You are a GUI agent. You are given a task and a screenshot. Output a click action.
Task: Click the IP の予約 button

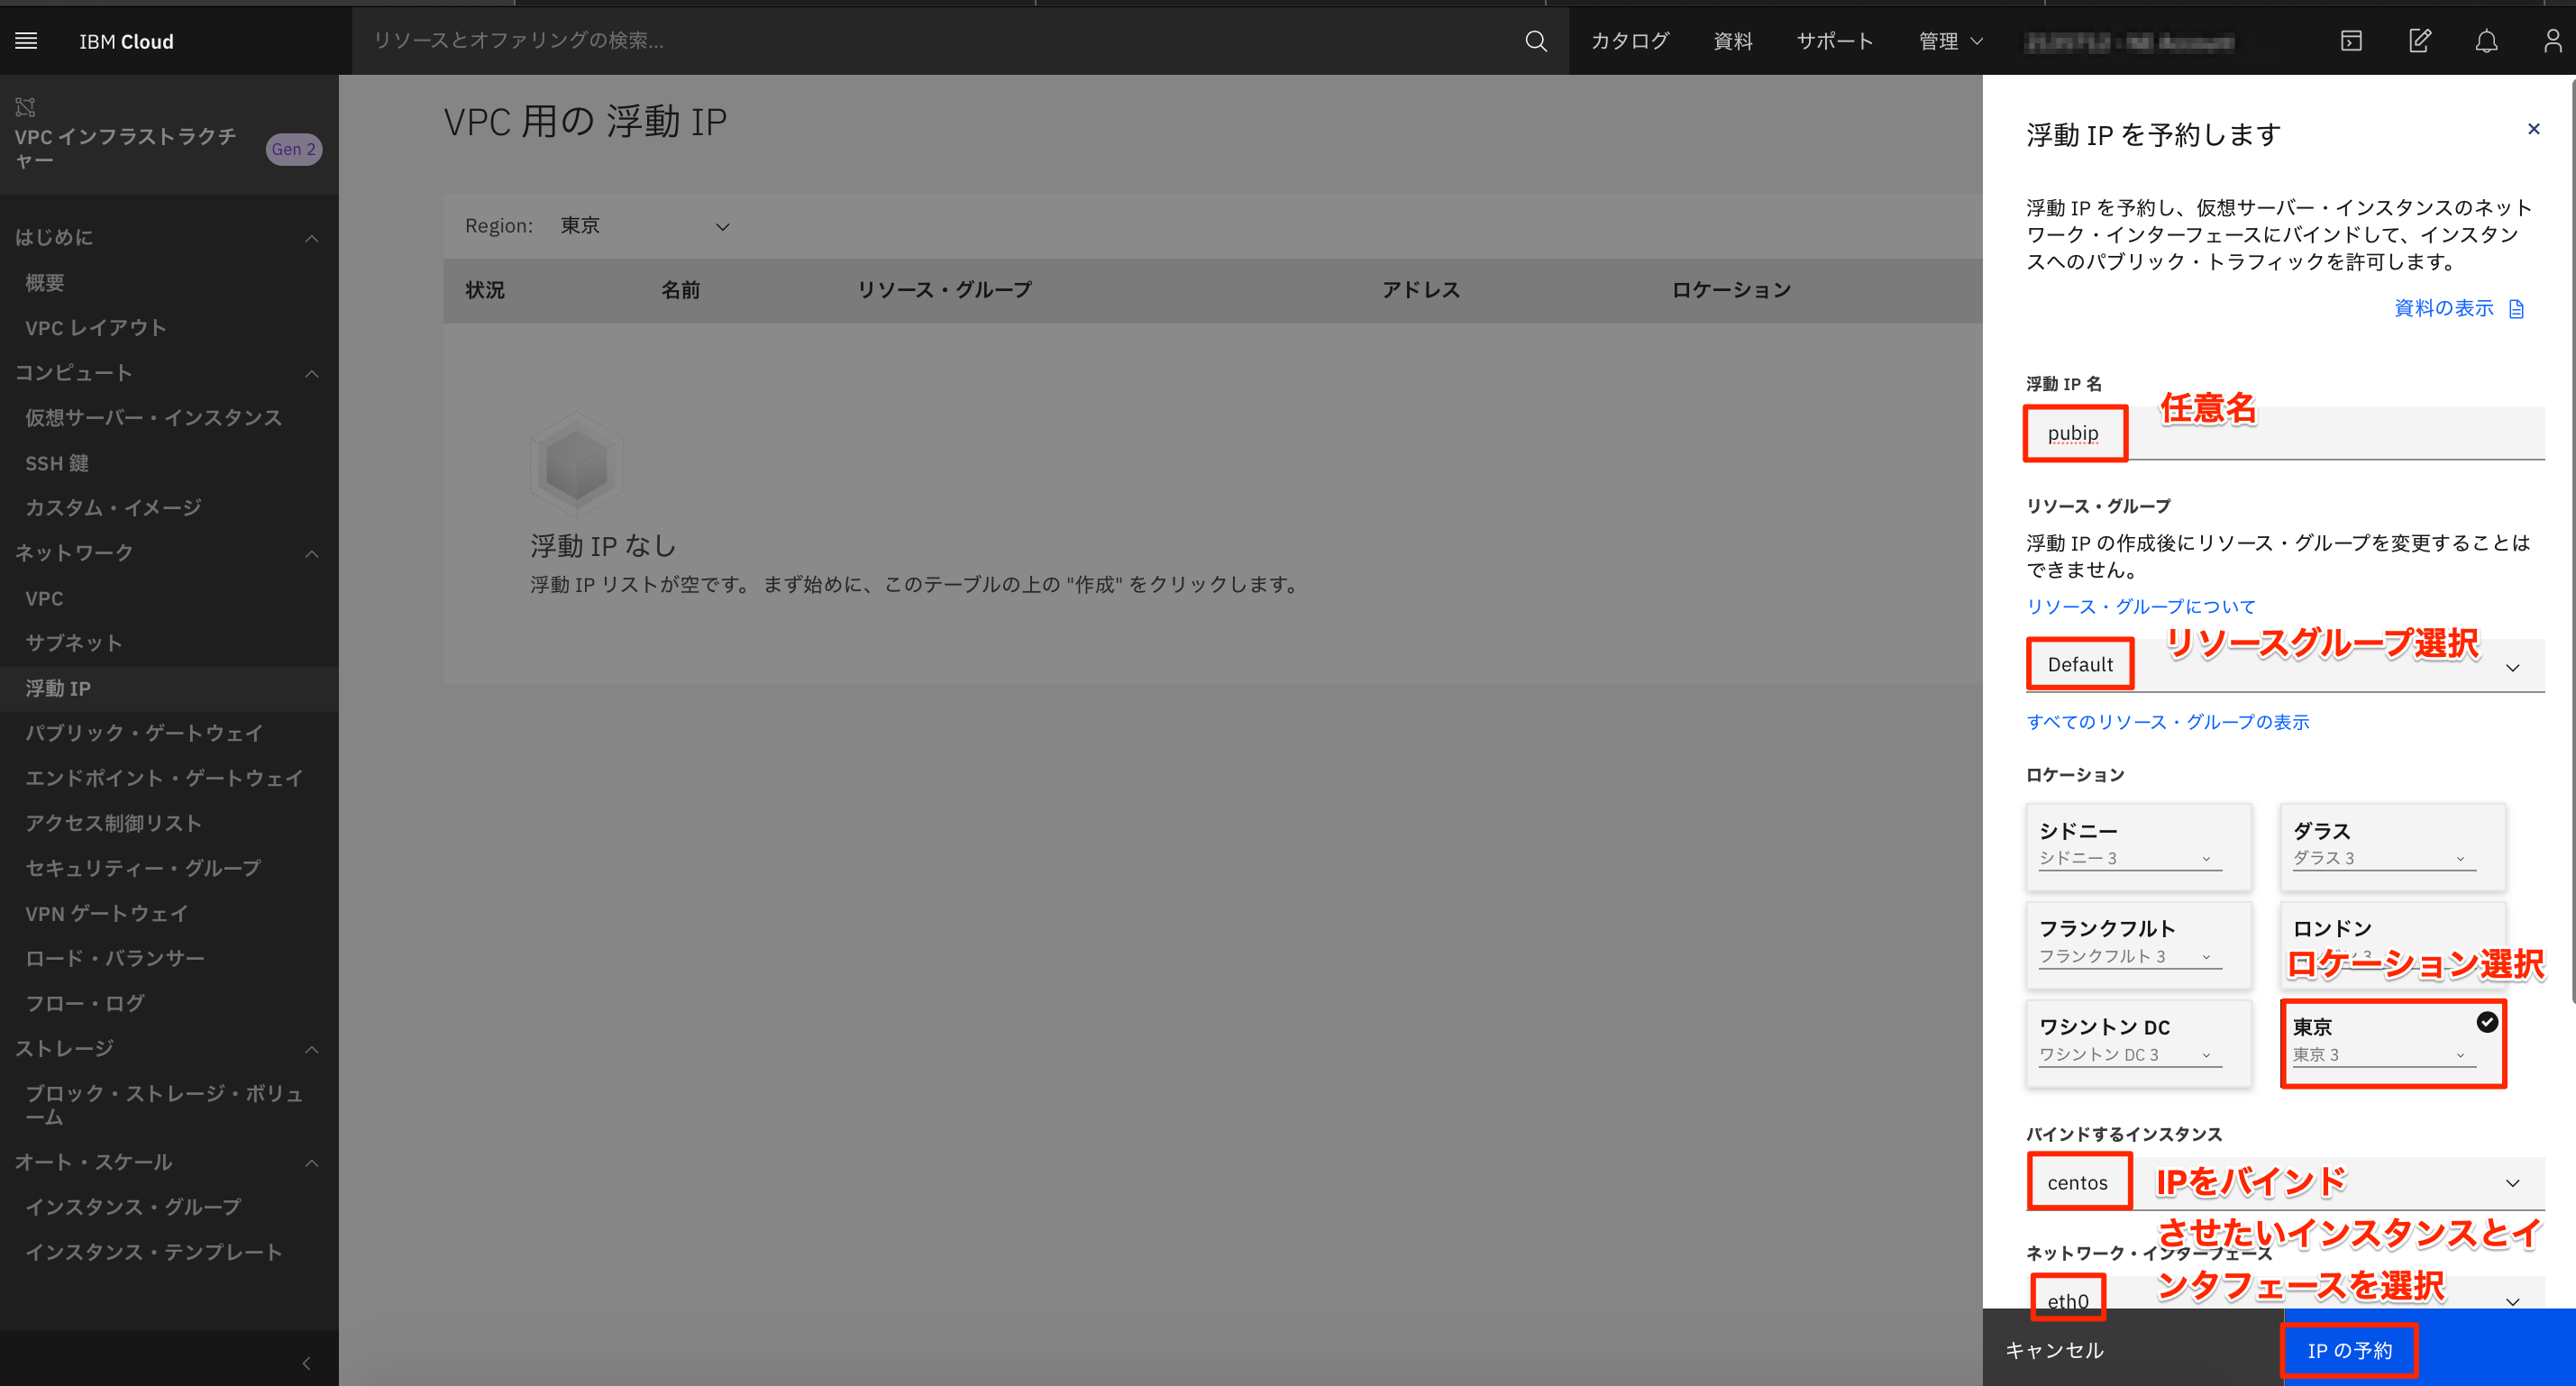2349,1349
